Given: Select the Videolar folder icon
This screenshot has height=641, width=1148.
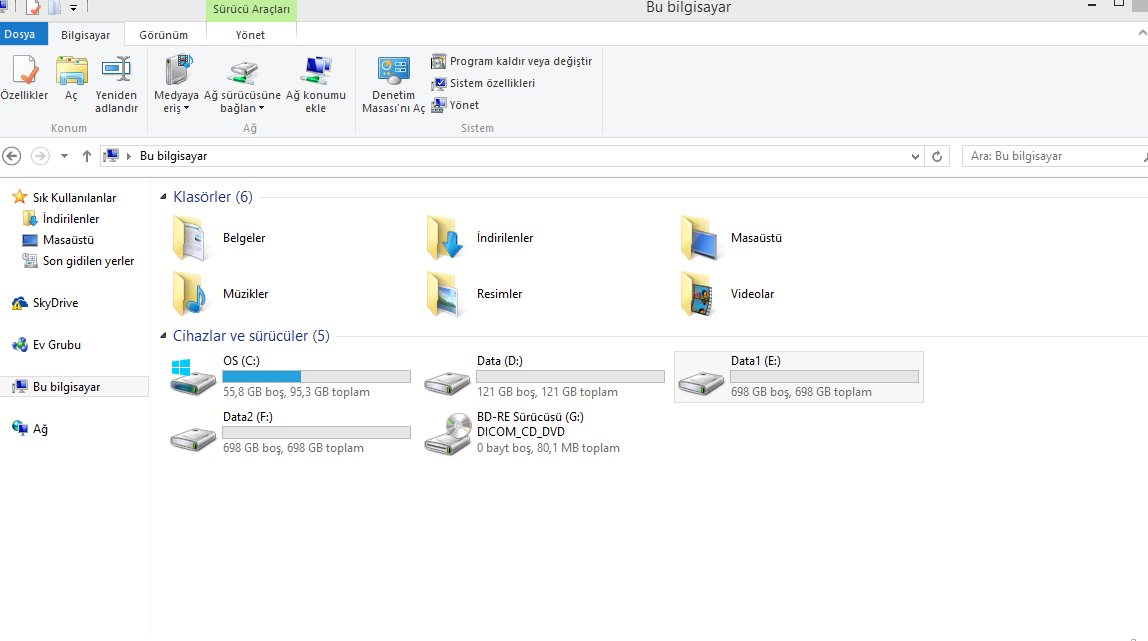Looking at the screenshot, I should [698, 293].
